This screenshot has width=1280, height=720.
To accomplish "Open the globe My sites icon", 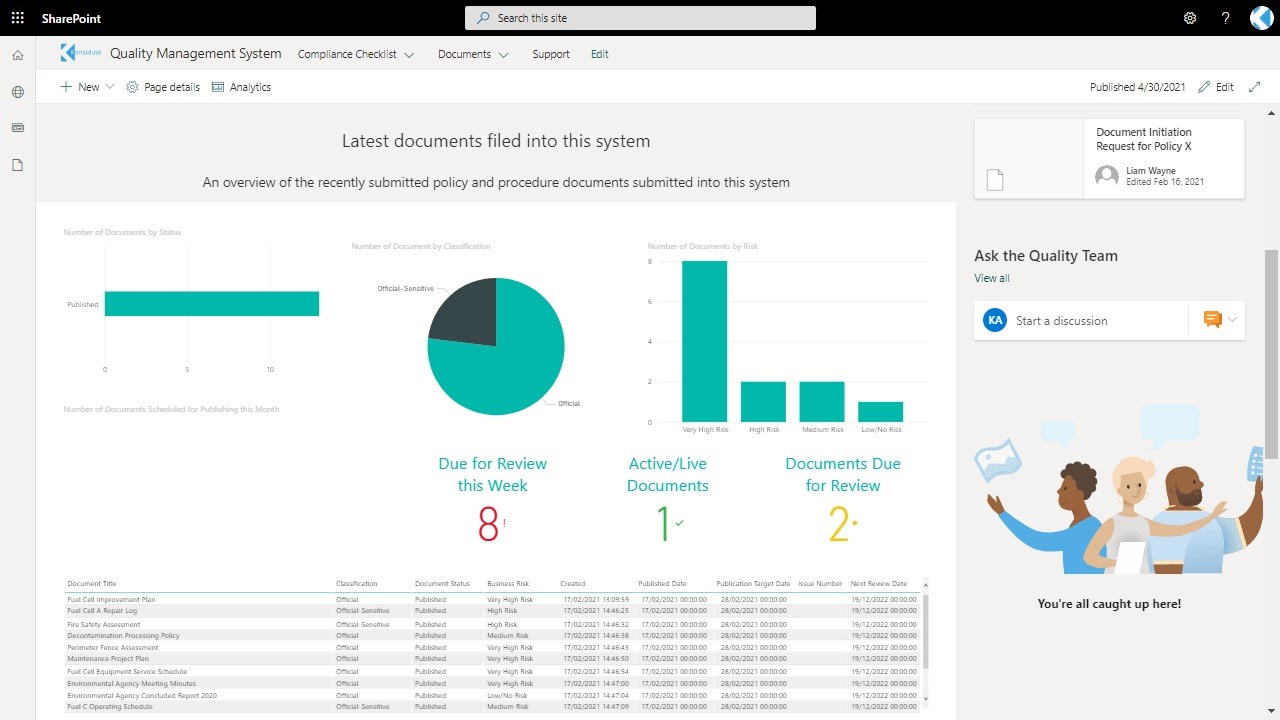I will (17, 92).
